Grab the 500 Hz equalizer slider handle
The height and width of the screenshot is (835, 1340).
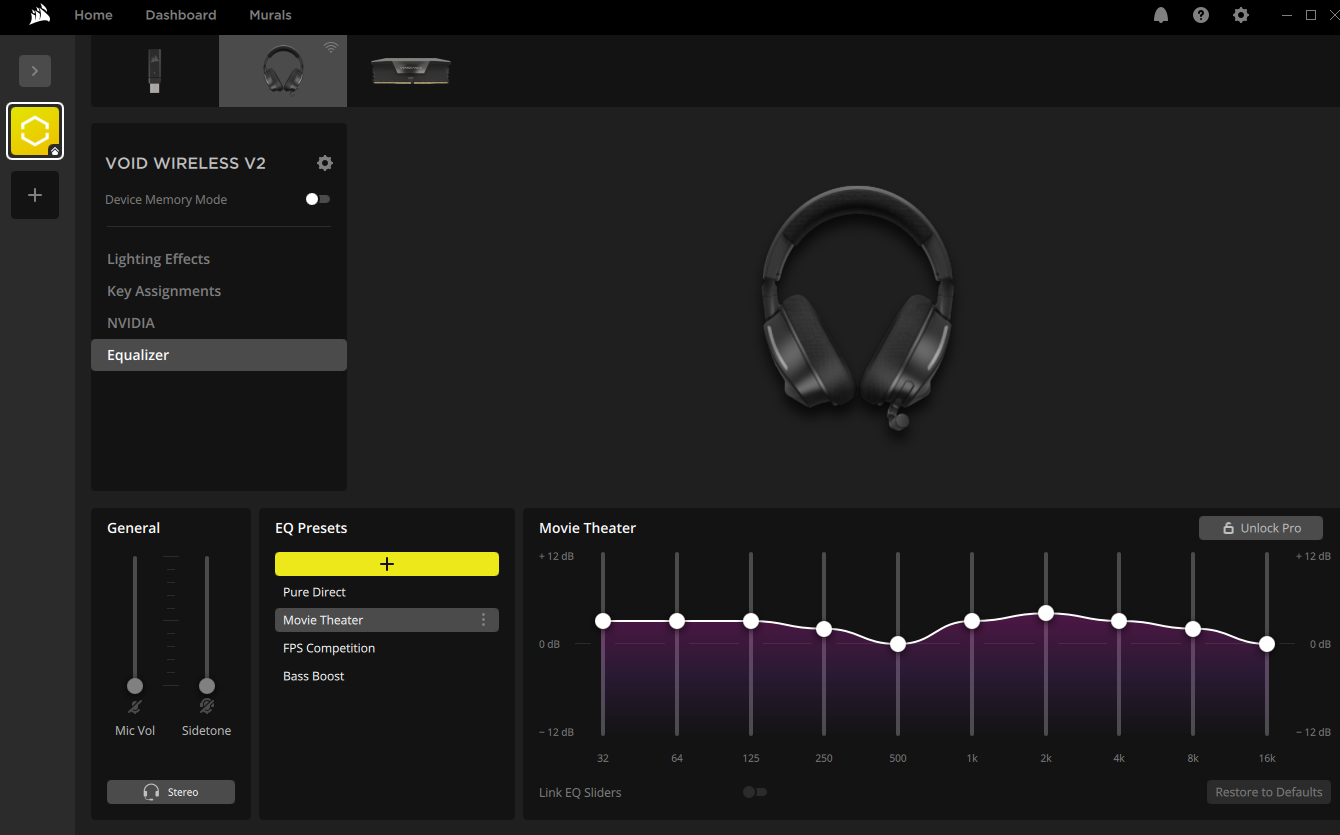pyautogui.click(x=897, y=646)
